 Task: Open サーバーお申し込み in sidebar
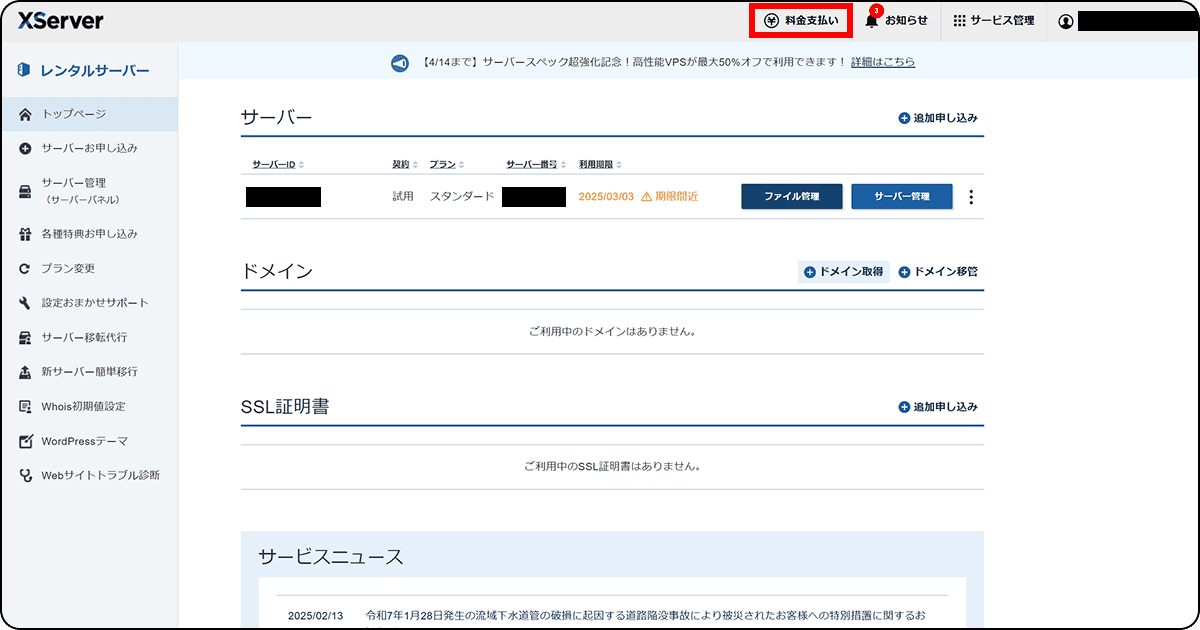89,148
